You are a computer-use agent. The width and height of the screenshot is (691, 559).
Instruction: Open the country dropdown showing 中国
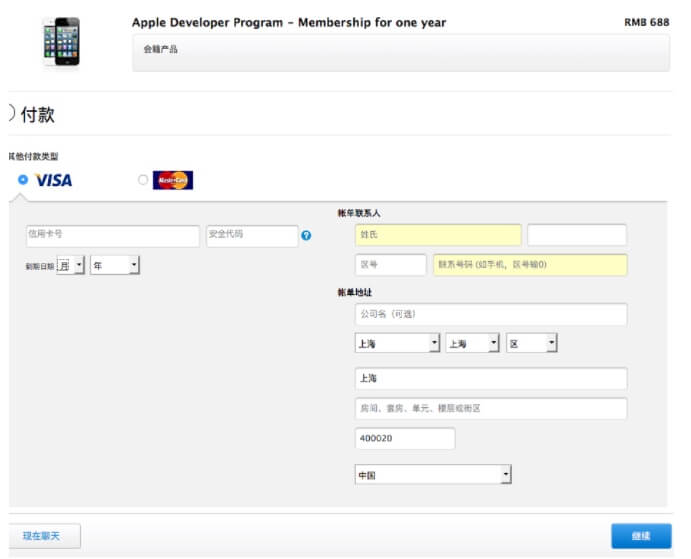[x=433, y=475]
